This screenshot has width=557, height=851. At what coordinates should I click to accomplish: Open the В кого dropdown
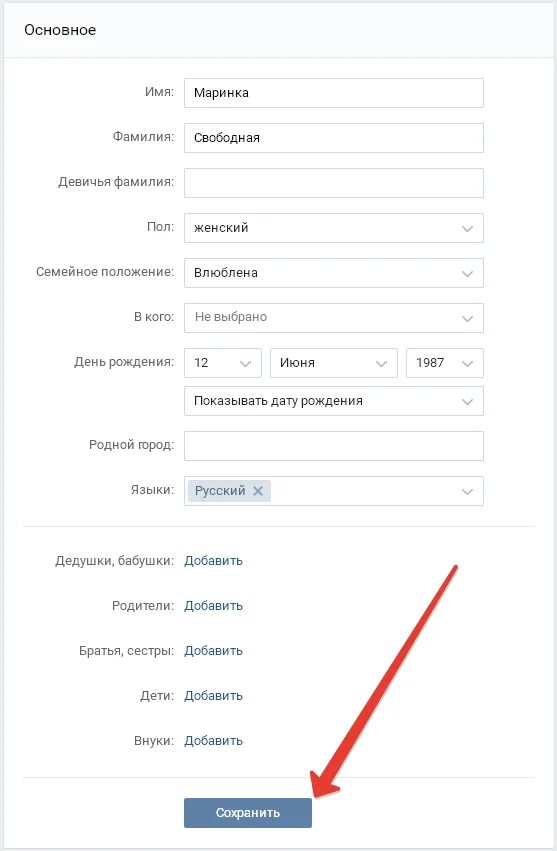click(x=333, y=318)
